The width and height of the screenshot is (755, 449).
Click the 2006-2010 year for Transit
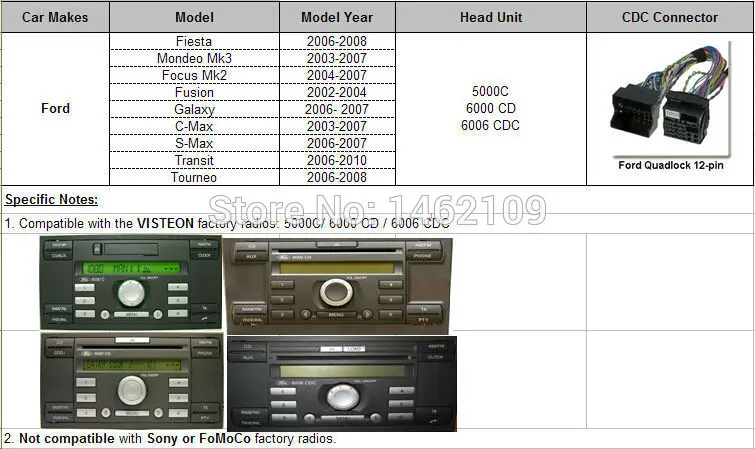[x=337, y=160]
